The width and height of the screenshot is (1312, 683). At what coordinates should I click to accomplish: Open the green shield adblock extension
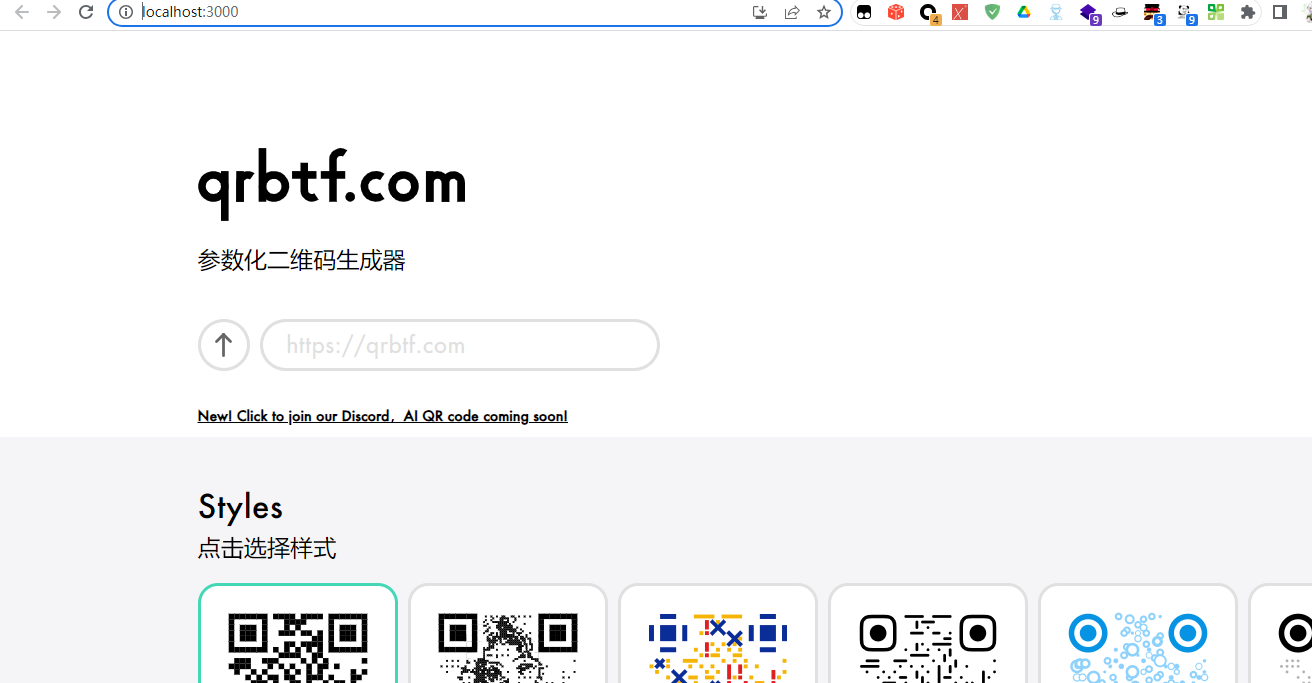[x=992, y=12]
